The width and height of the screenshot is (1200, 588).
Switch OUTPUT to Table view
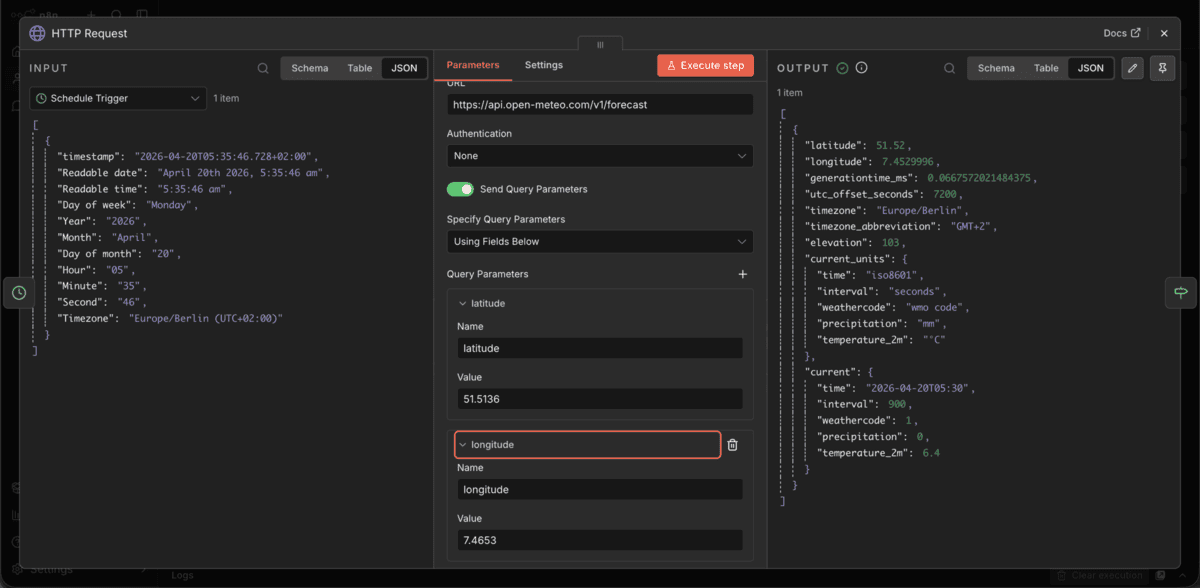tap(1046, 67)
